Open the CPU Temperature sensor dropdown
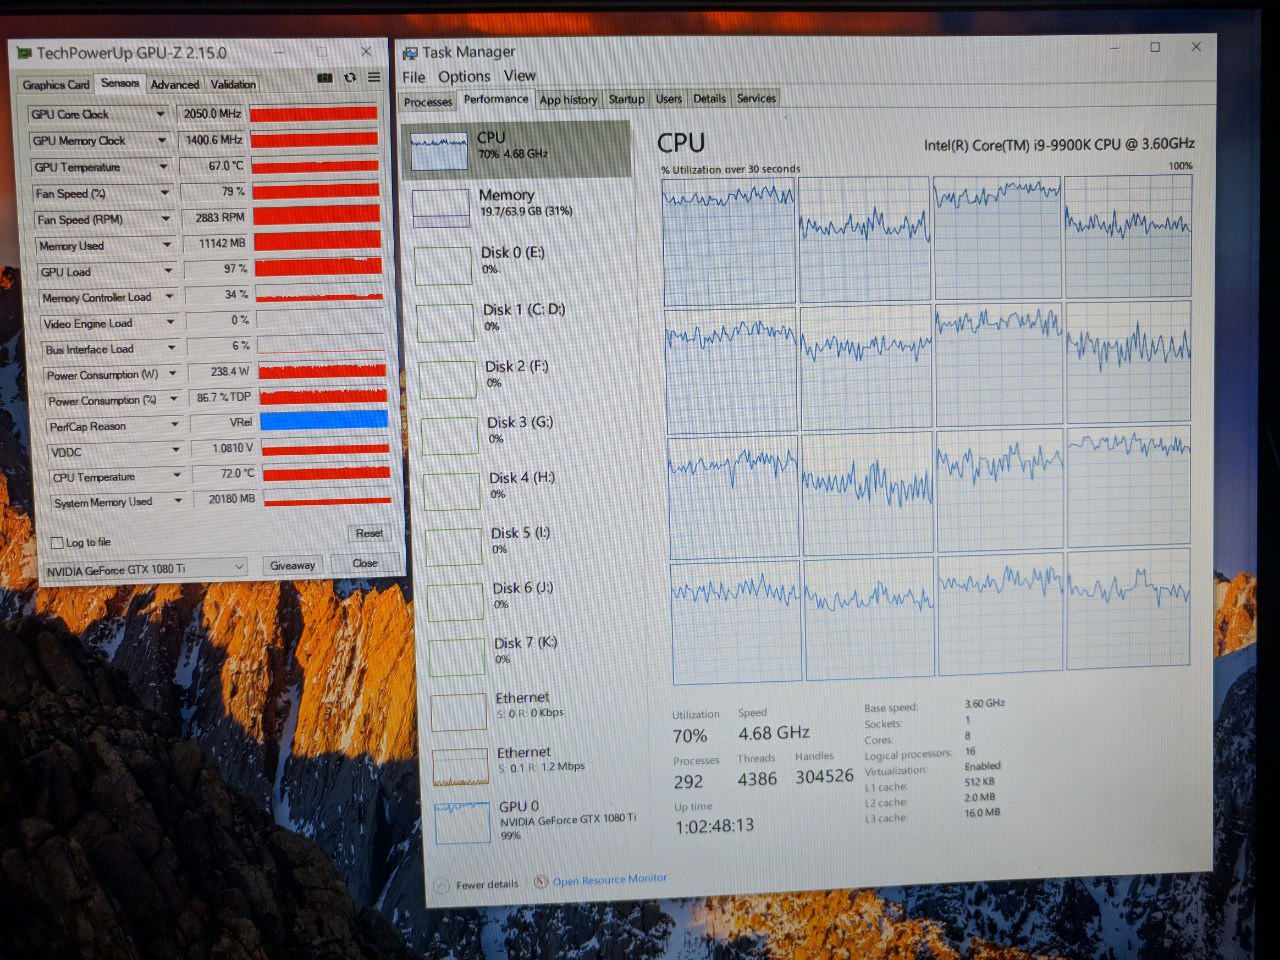 [x=178, y=476]
